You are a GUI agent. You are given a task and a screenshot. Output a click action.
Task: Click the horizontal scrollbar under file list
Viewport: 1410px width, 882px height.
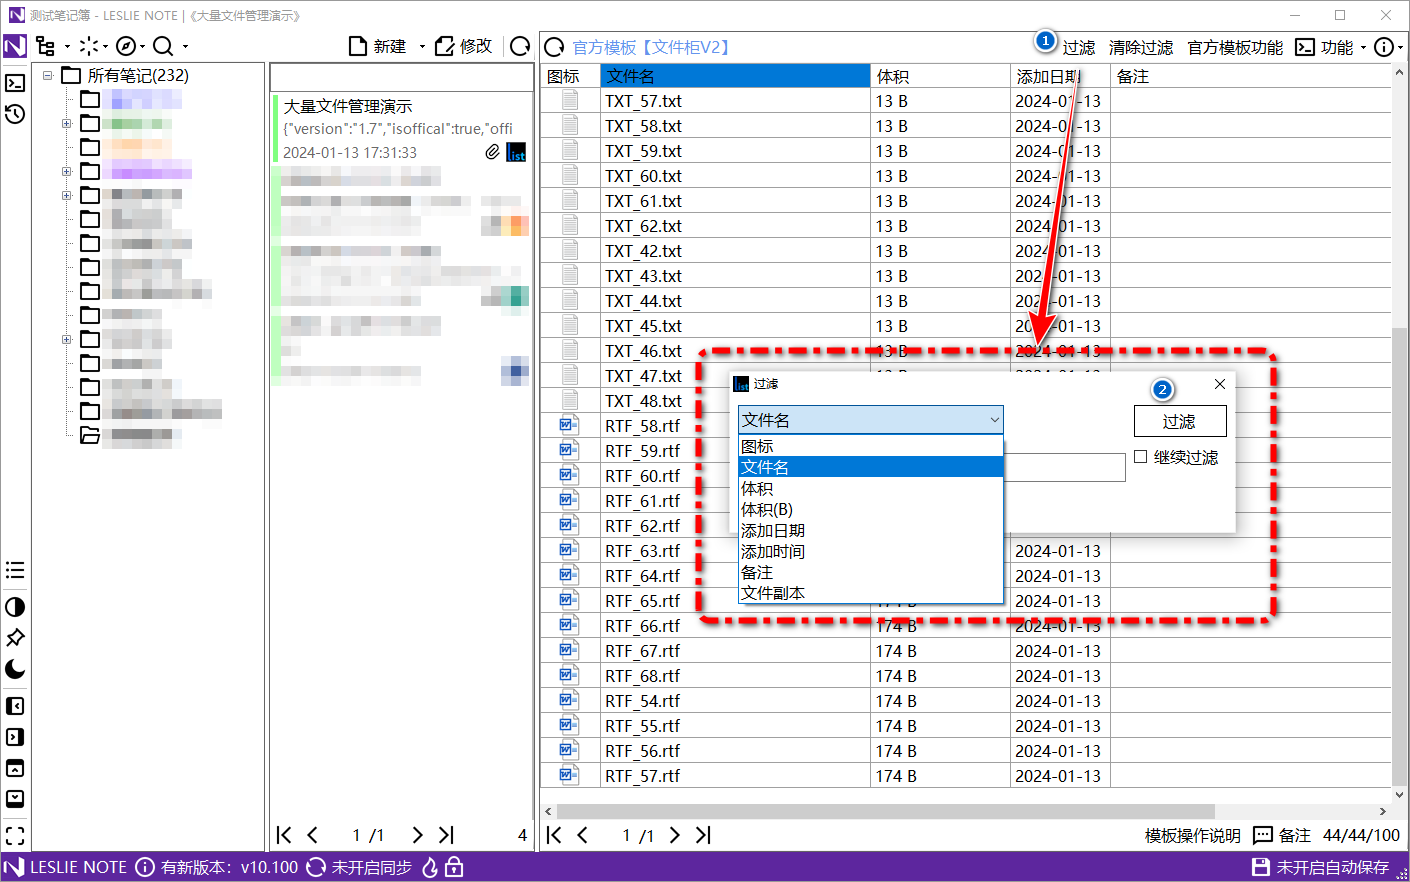click(x=885, y=811)
